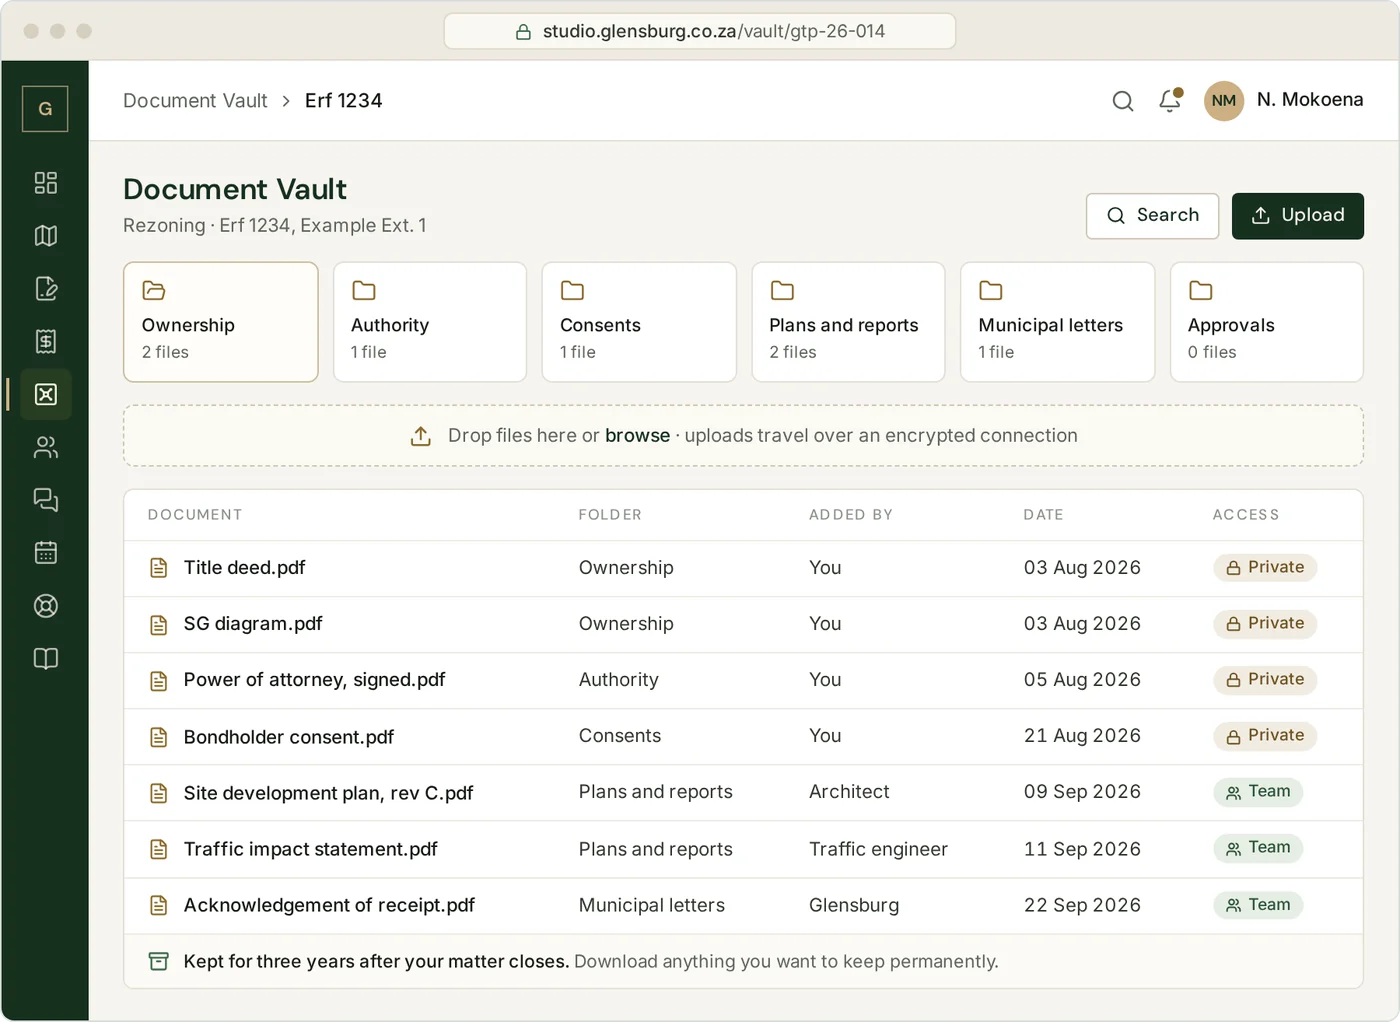This screenshot has height=1022, width=1400.
Task: Go to Document Vault breadcrumb
Action: [x=195, y=101]
